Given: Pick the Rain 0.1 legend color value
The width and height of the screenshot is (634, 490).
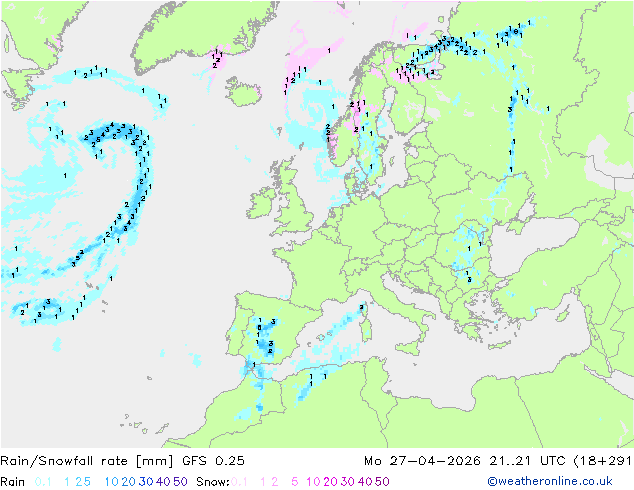Looking at the screenshot, I should coord(43,482).
